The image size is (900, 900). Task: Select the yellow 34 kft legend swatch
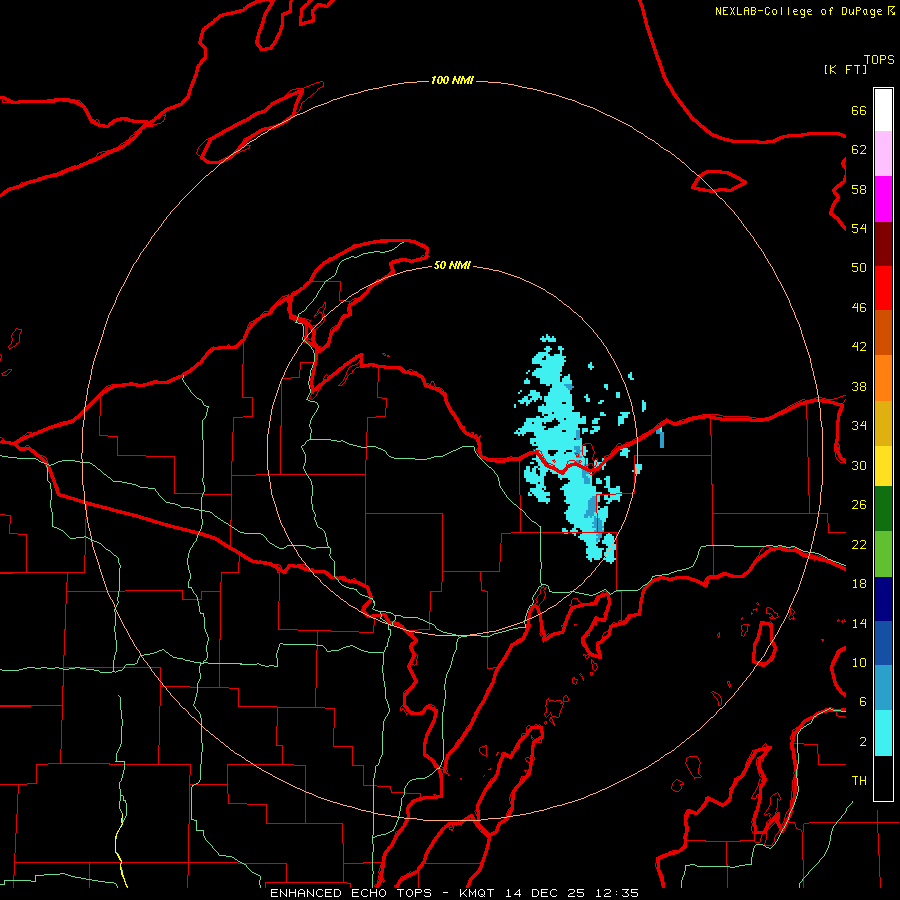[883, 466]
